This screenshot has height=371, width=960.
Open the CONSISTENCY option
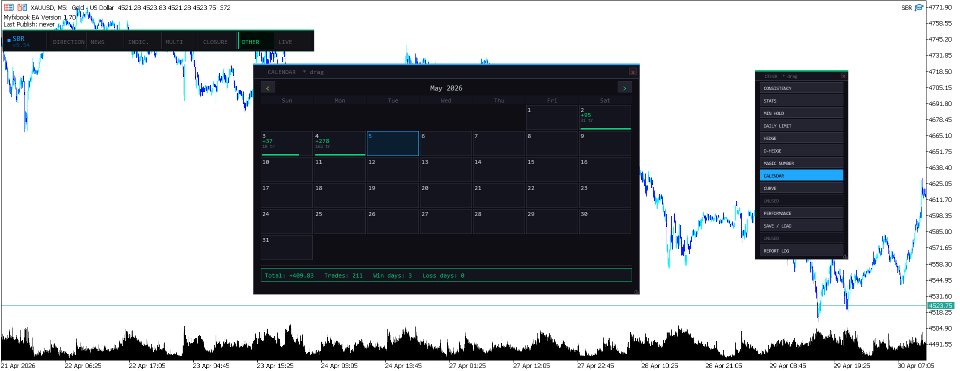point(801,89)
